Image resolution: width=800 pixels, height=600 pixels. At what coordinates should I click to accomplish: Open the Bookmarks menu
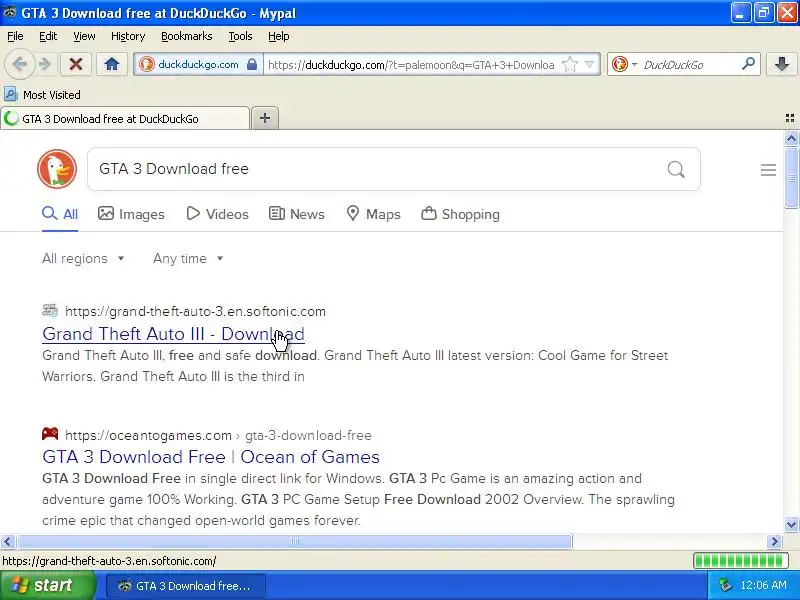coord(187,36)
